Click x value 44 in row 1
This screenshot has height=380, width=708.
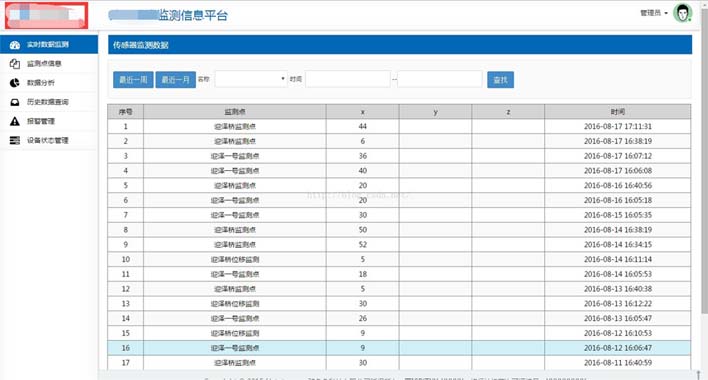tap(363, 126)
